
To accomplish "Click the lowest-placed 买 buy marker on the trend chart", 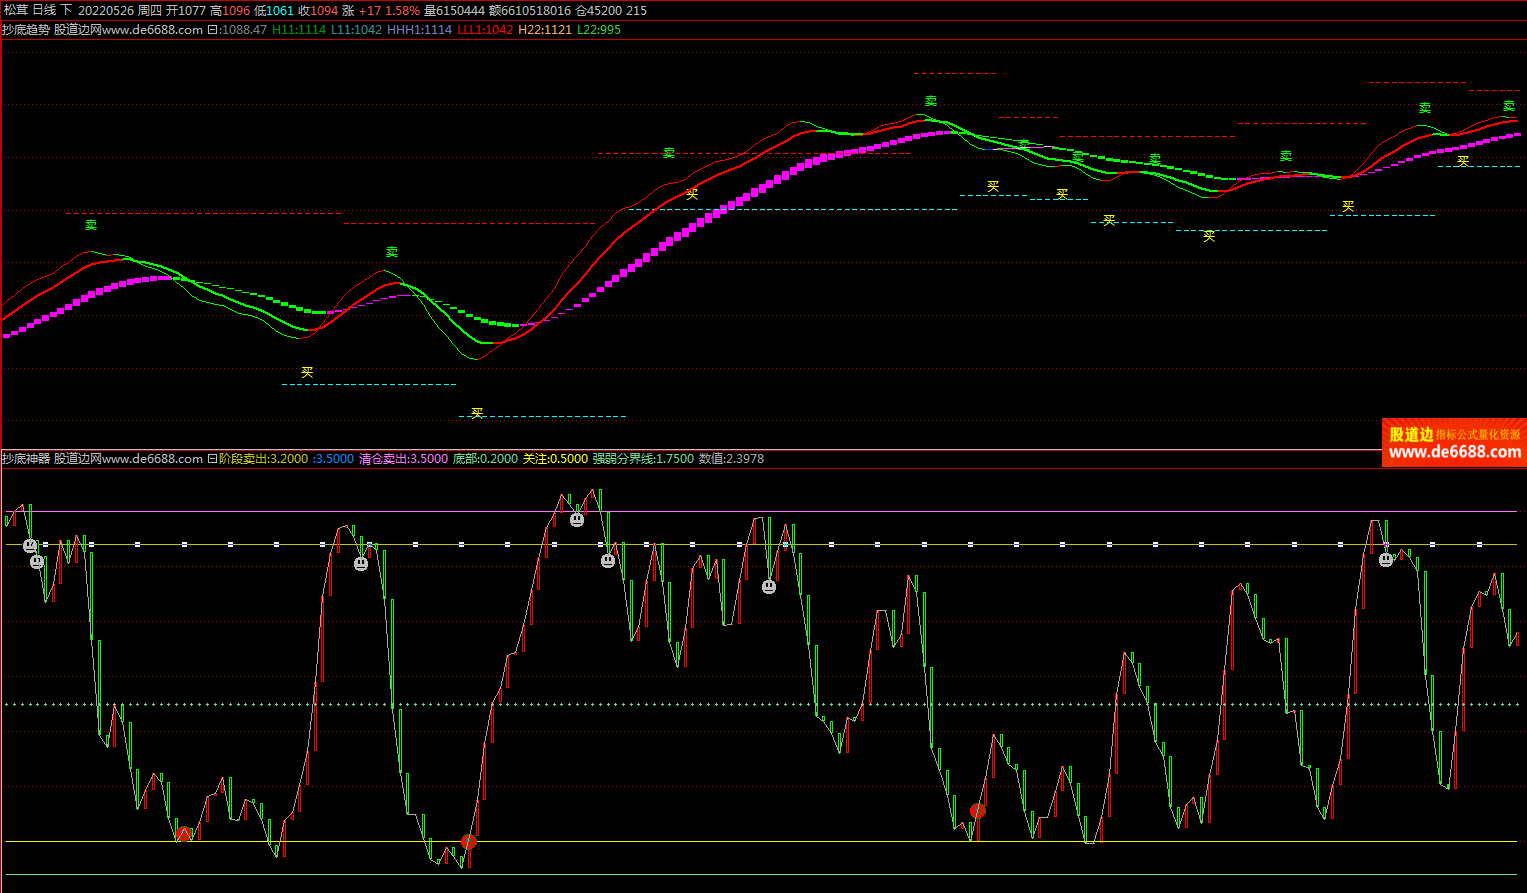I will 477,412.
